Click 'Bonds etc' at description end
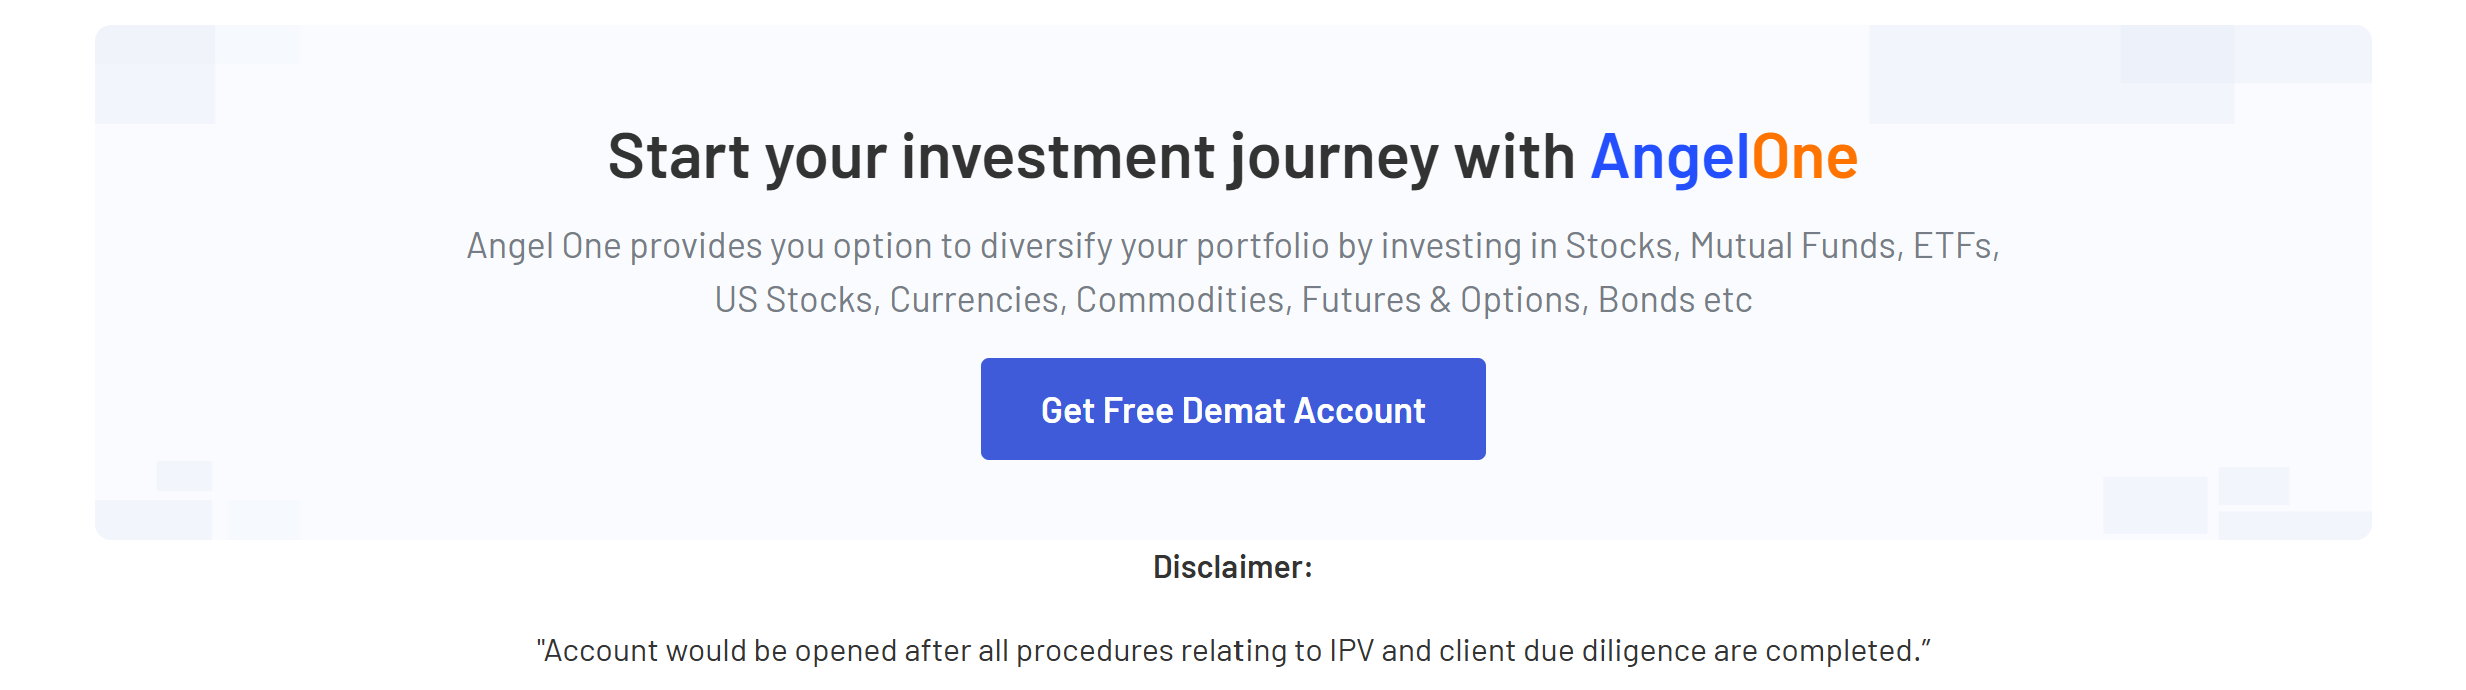Image resolution: width=2466 pixels, height=690 pixels. pos(1675,300)
